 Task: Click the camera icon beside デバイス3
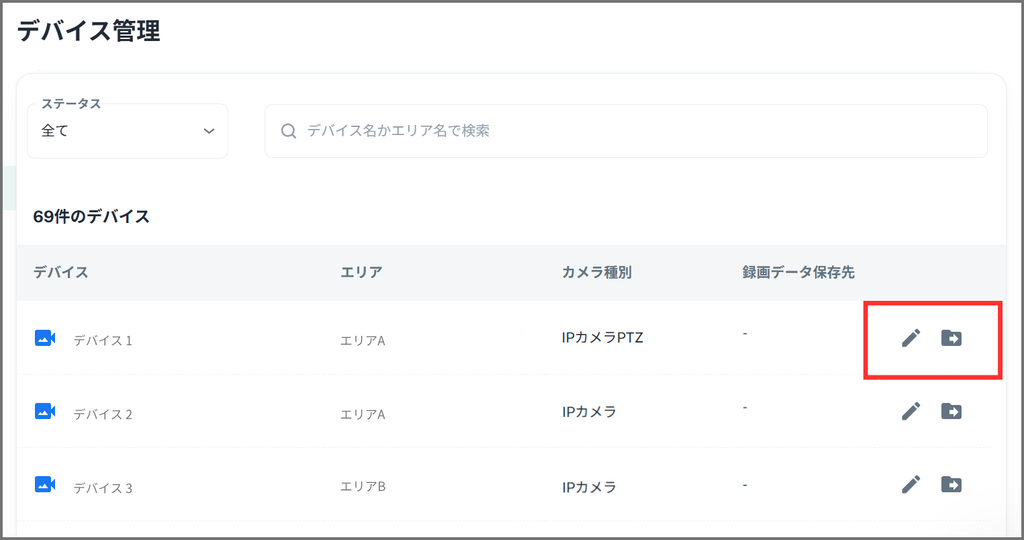tap(45, 485)
